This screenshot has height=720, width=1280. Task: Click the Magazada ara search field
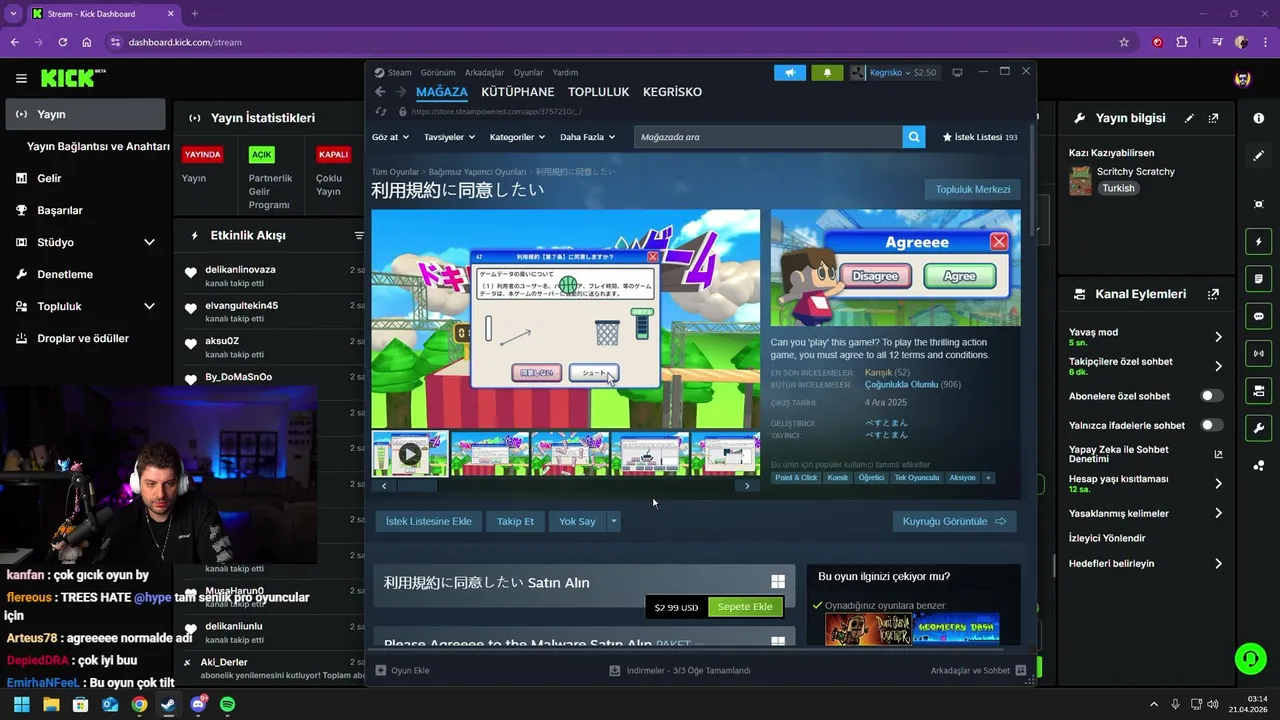click(768, 137)
